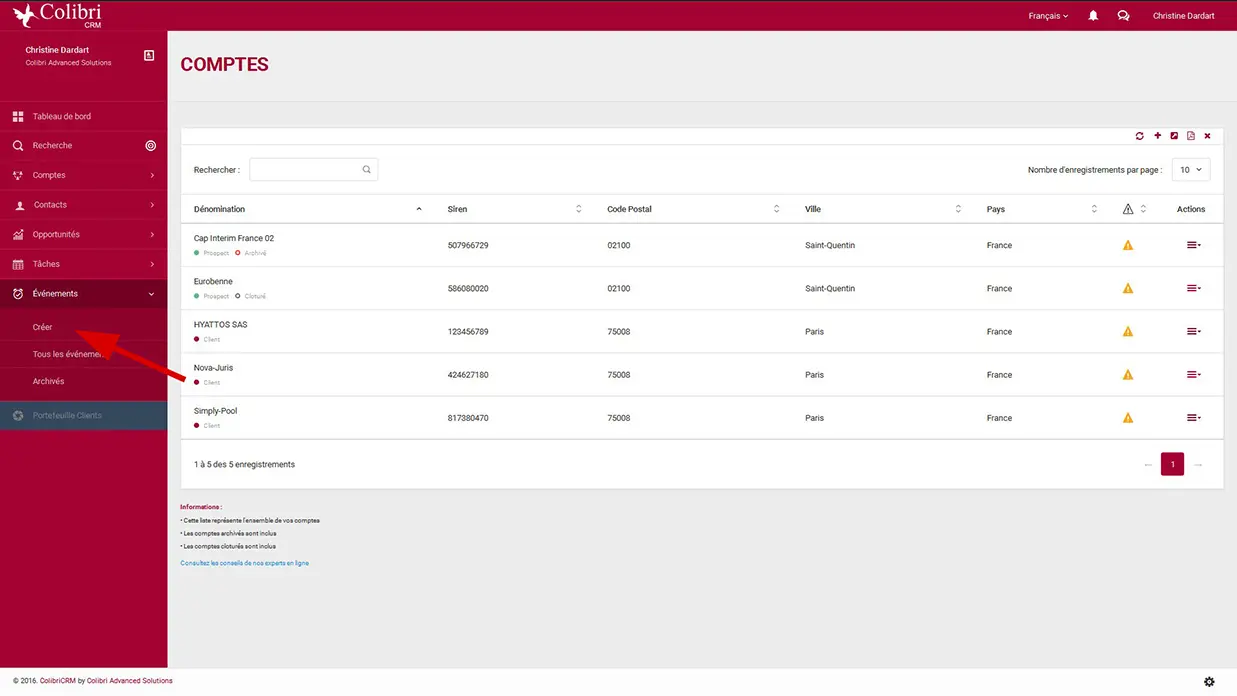
Task: Sort the table by Code Postal
Action: [x=693, y=209]
